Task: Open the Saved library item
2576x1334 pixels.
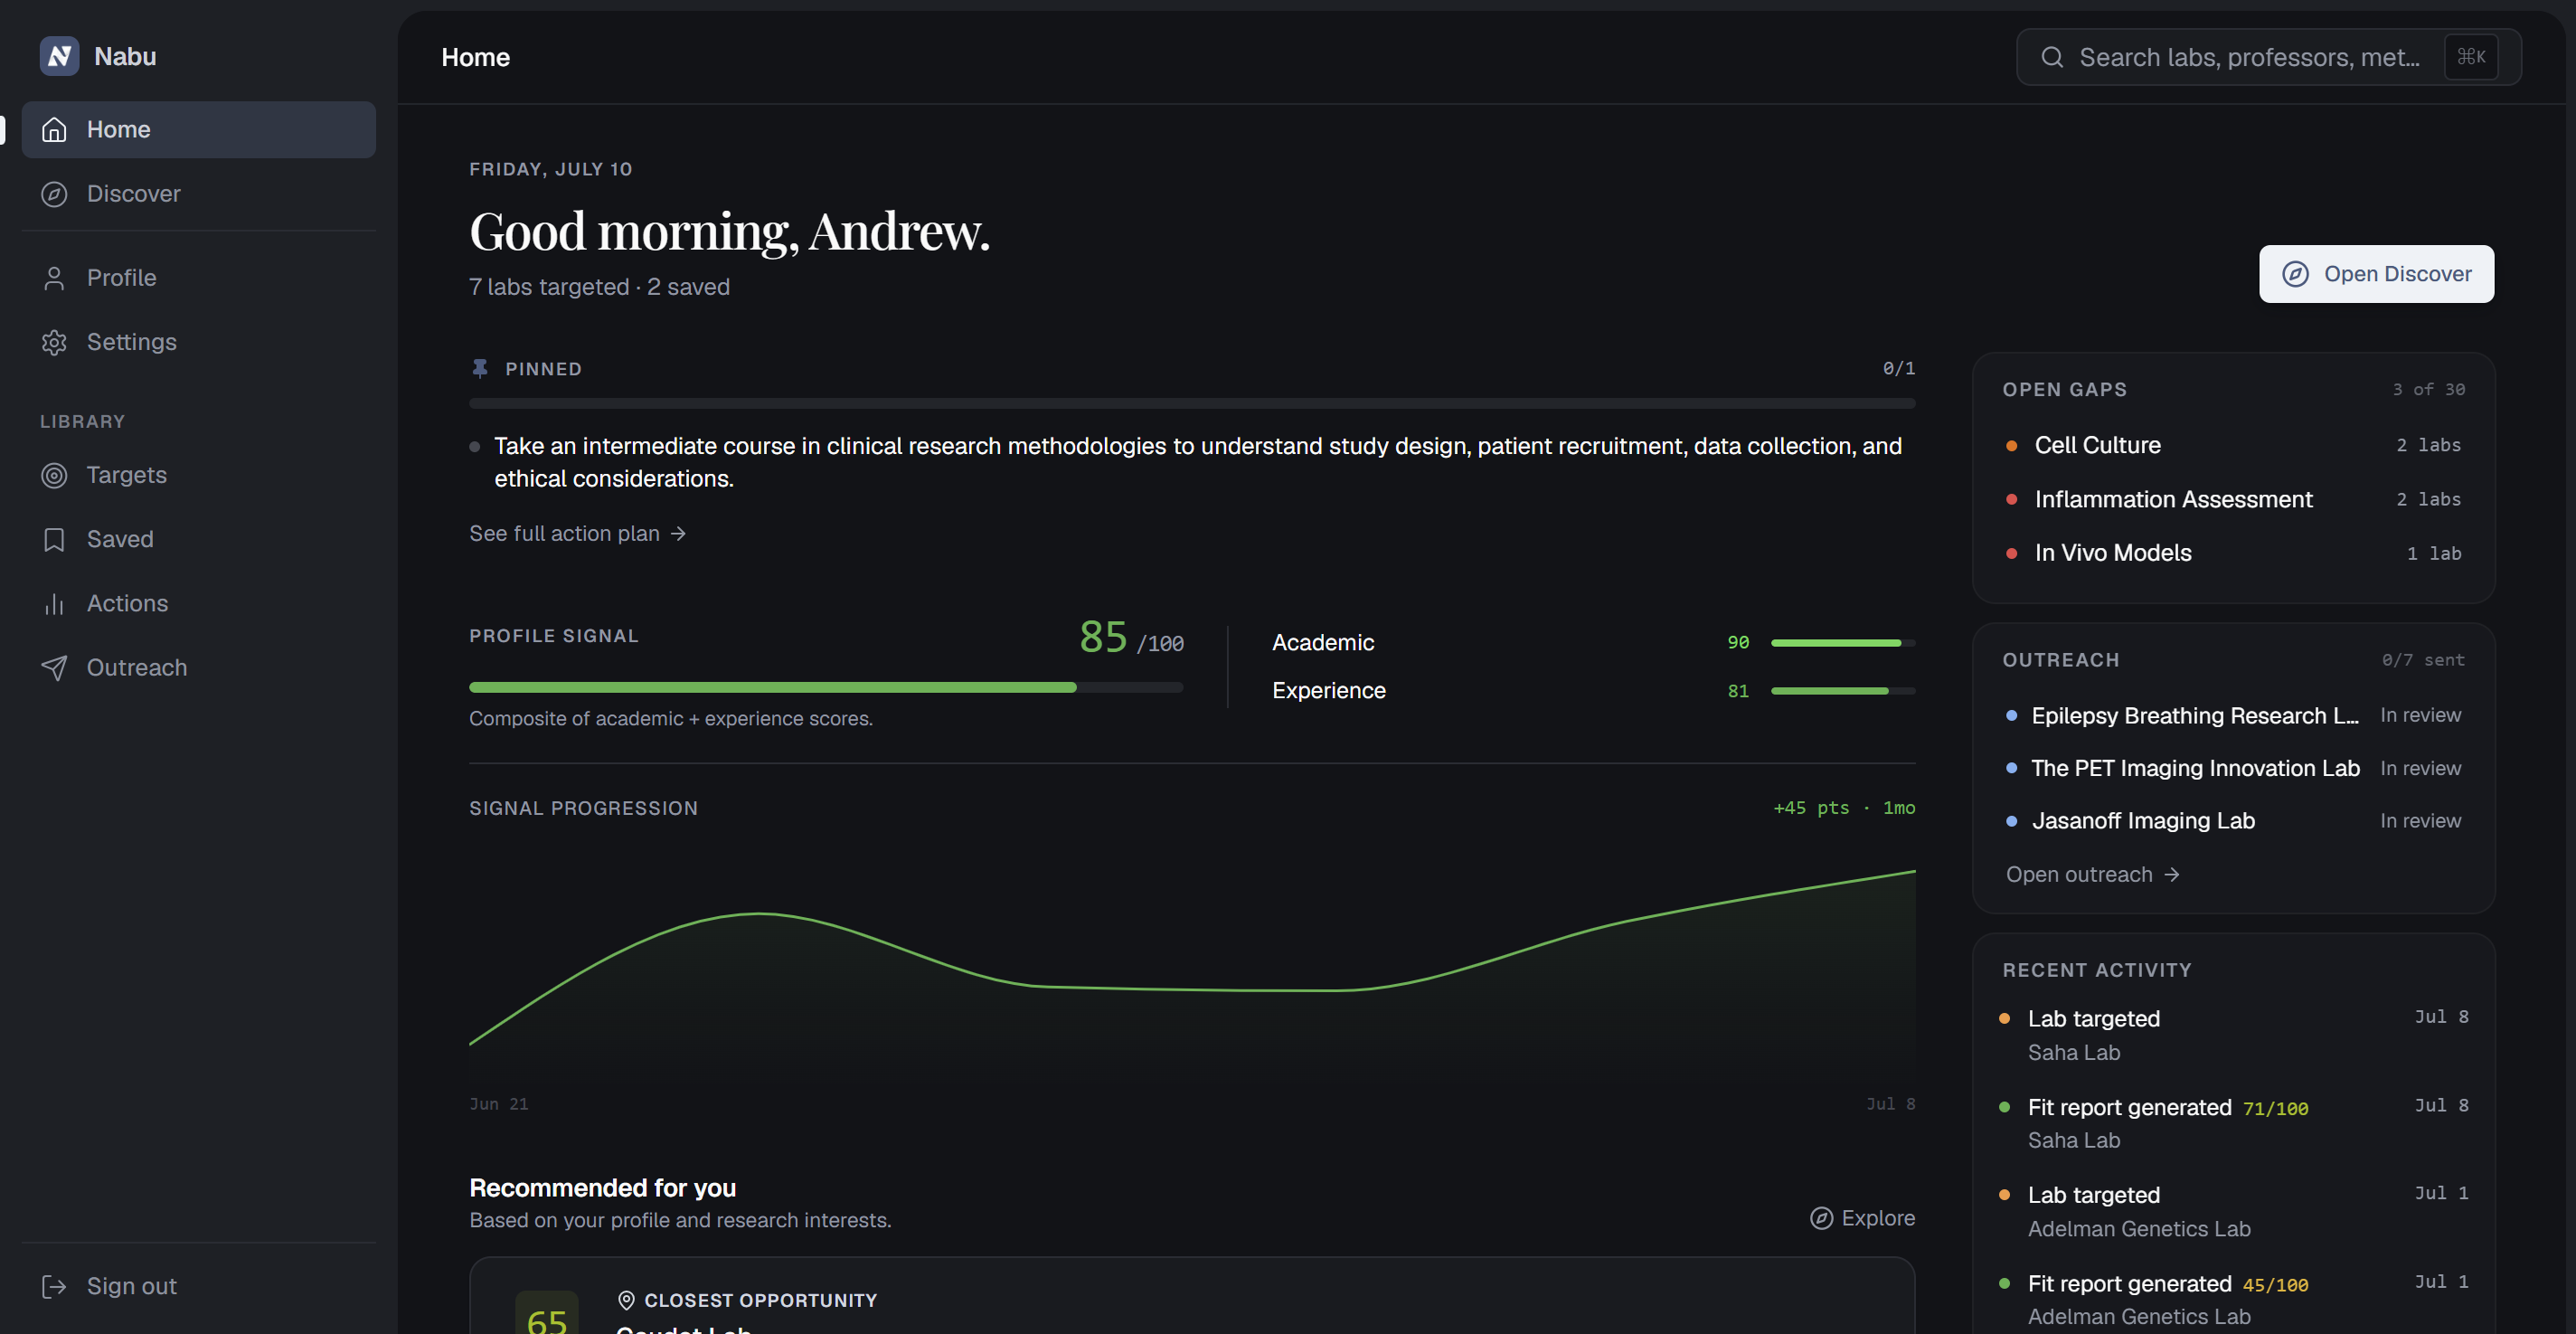Action: (x=199, y=539)
